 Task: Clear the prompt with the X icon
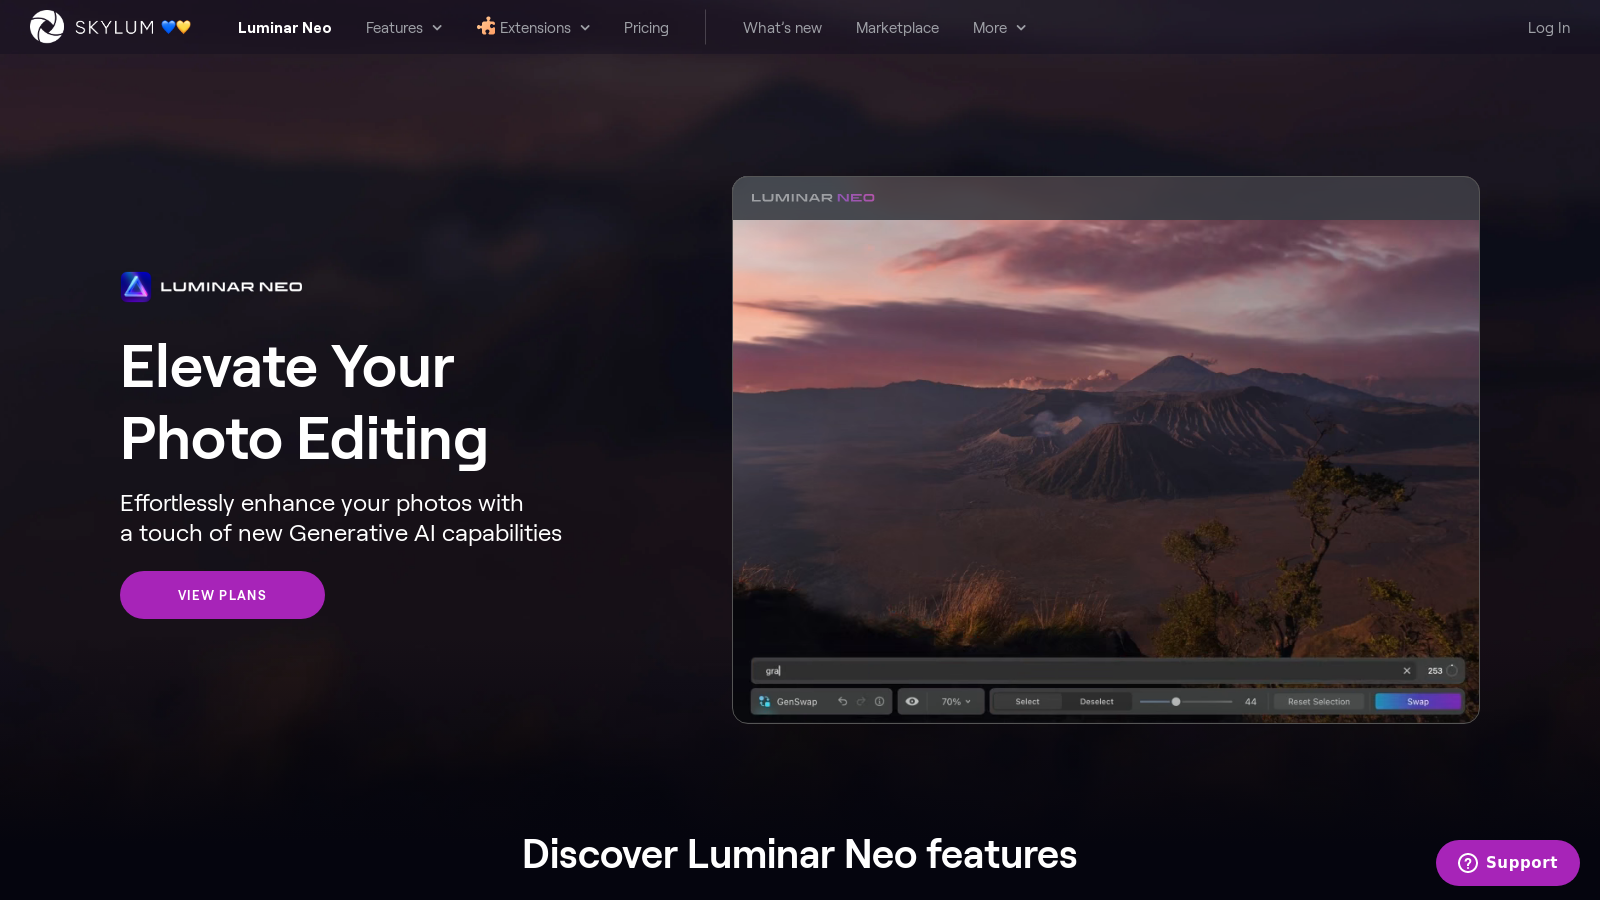(1407, 671)
